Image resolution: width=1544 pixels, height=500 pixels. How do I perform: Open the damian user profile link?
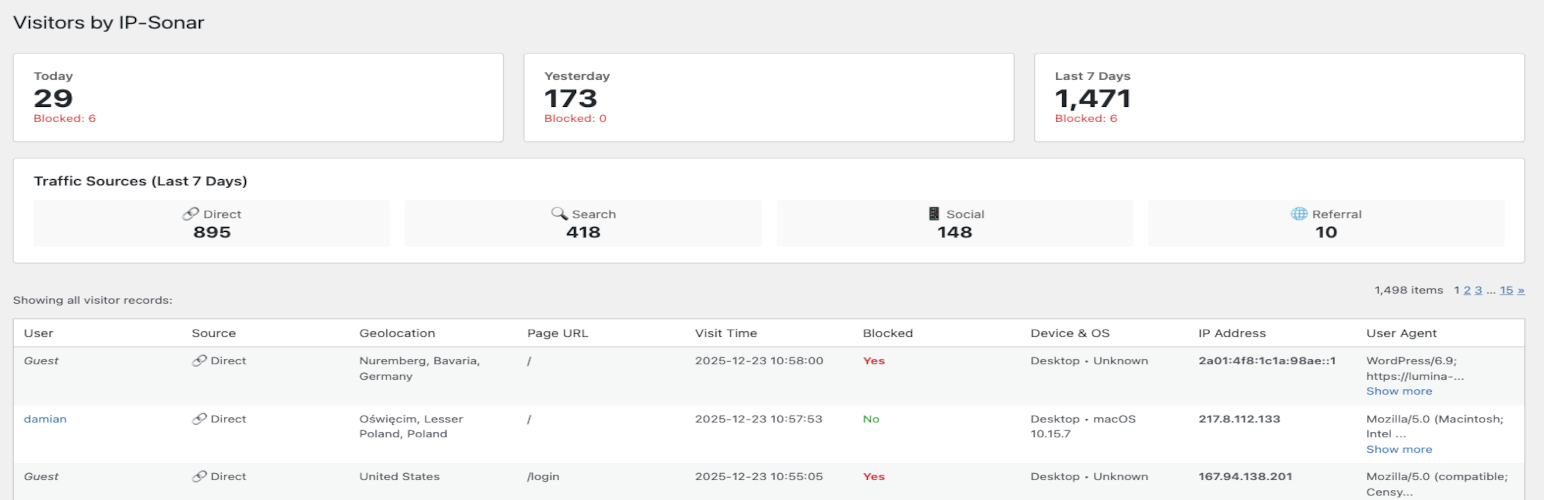(x=45, y=419)
